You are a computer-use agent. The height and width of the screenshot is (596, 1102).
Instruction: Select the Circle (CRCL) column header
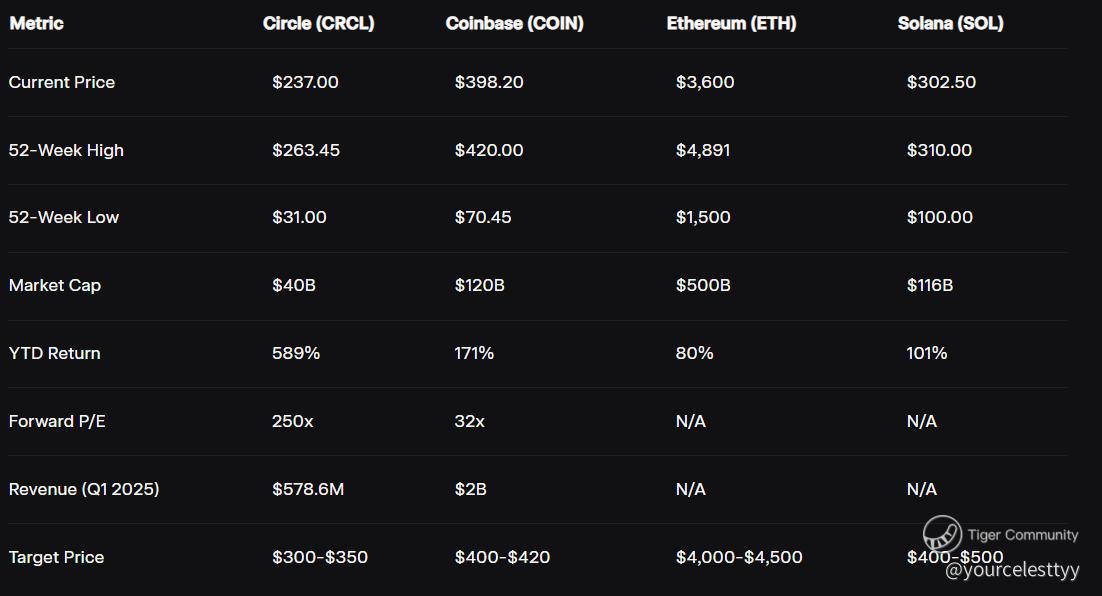(318, 24)
